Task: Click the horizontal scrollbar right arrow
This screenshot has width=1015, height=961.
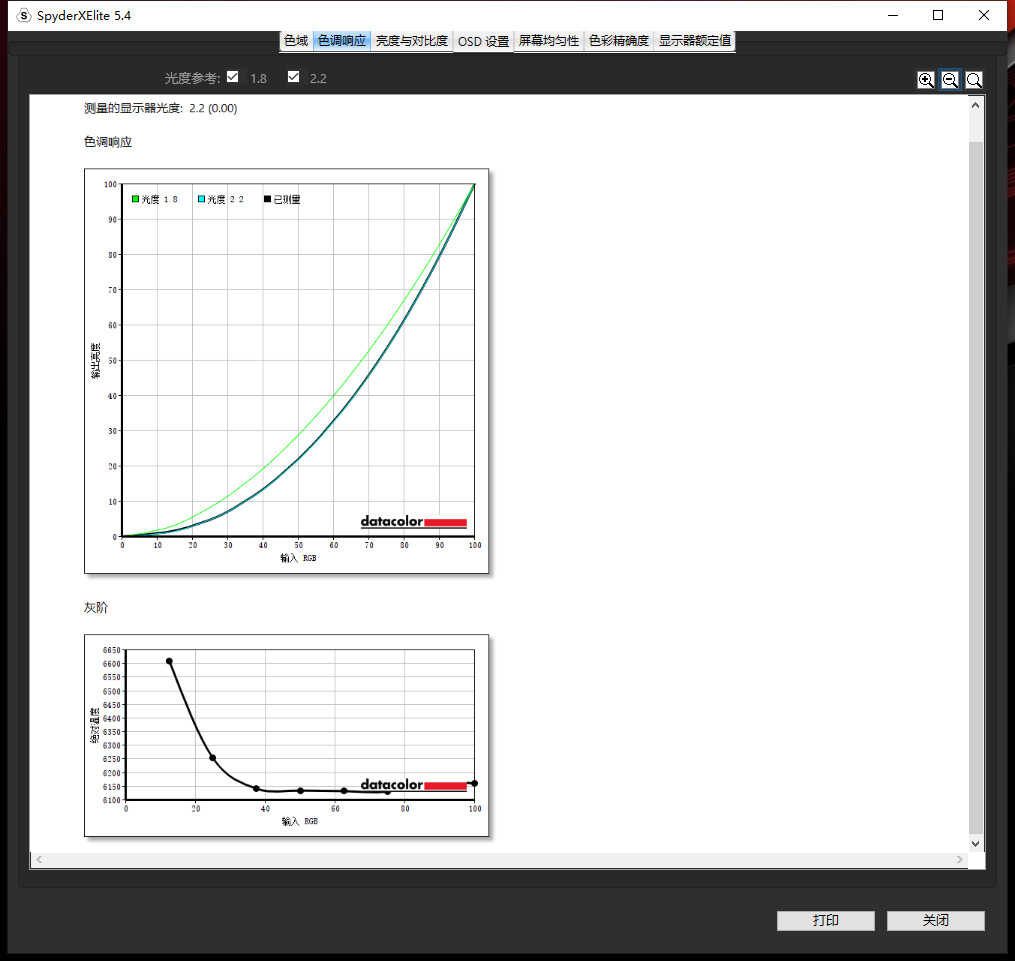Action: 959,859
